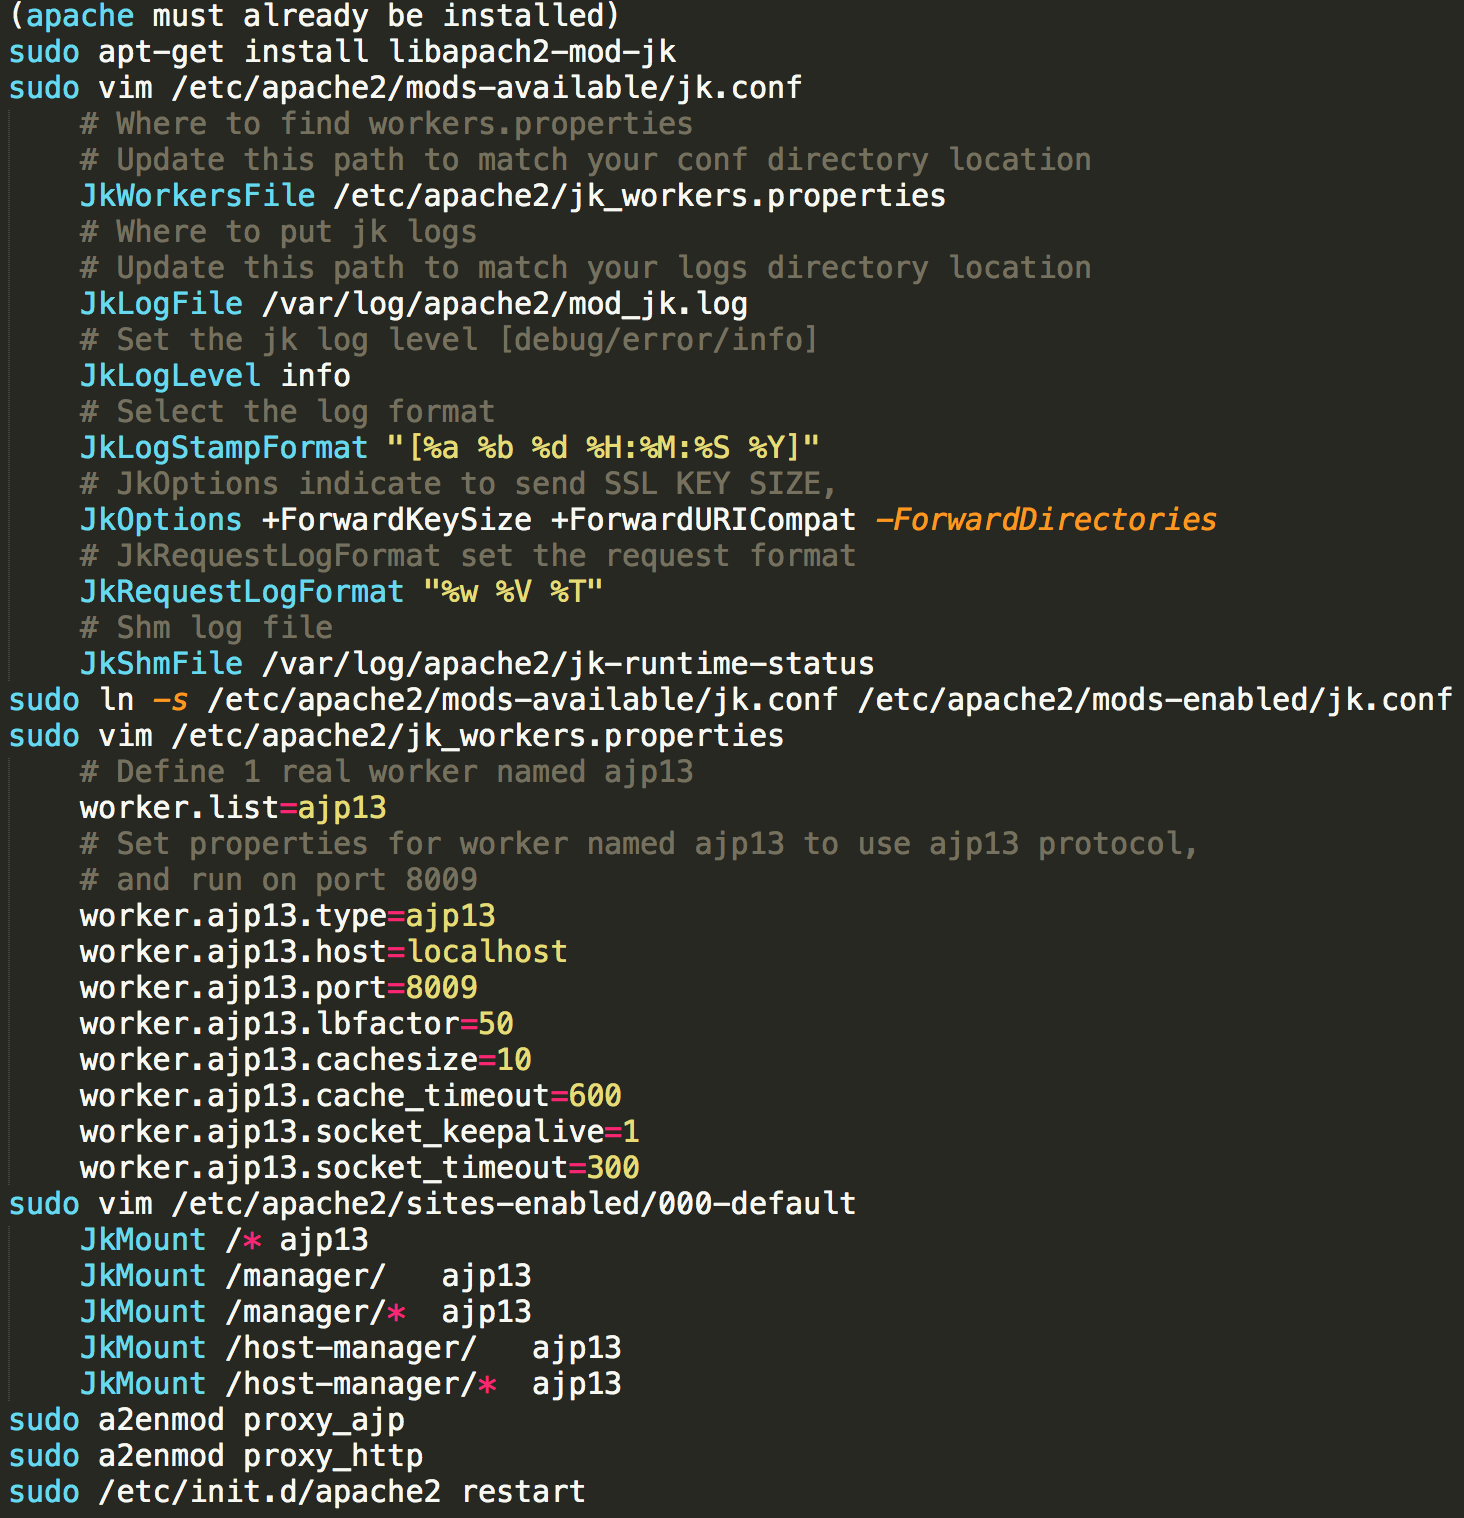Click the a2enmod proxy_http command

click(x=260, y=1456)
